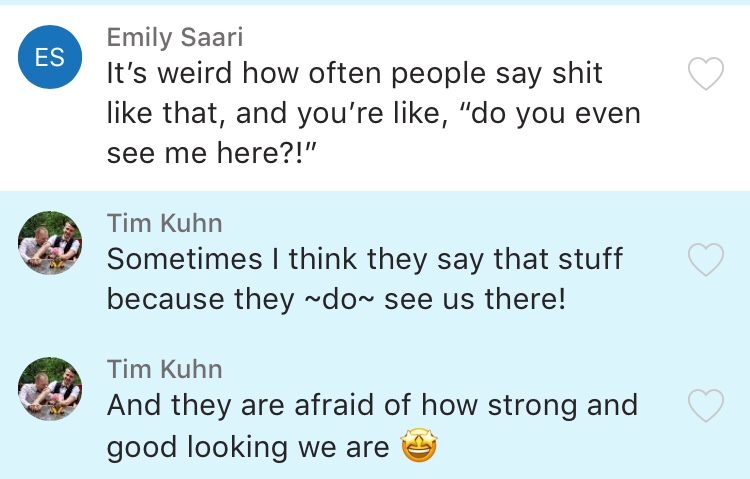
Task: Select the line 'And they are afraid of how strong'
Action: (x=372, y=406)
